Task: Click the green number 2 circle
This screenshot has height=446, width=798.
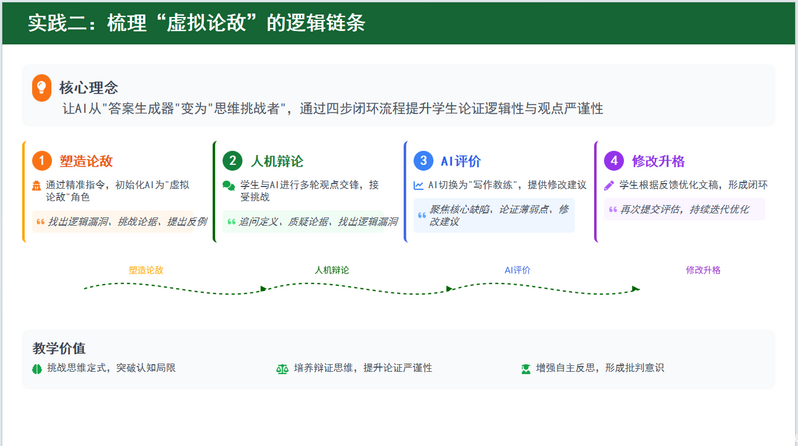Action: click(232, 160)
